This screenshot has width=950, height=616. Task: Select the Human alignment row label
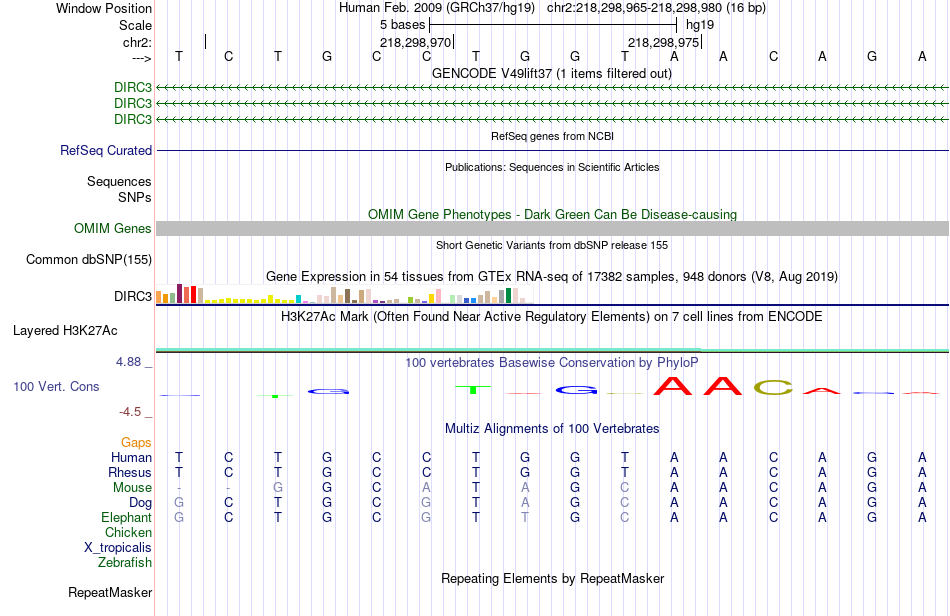tap(131, 457)
